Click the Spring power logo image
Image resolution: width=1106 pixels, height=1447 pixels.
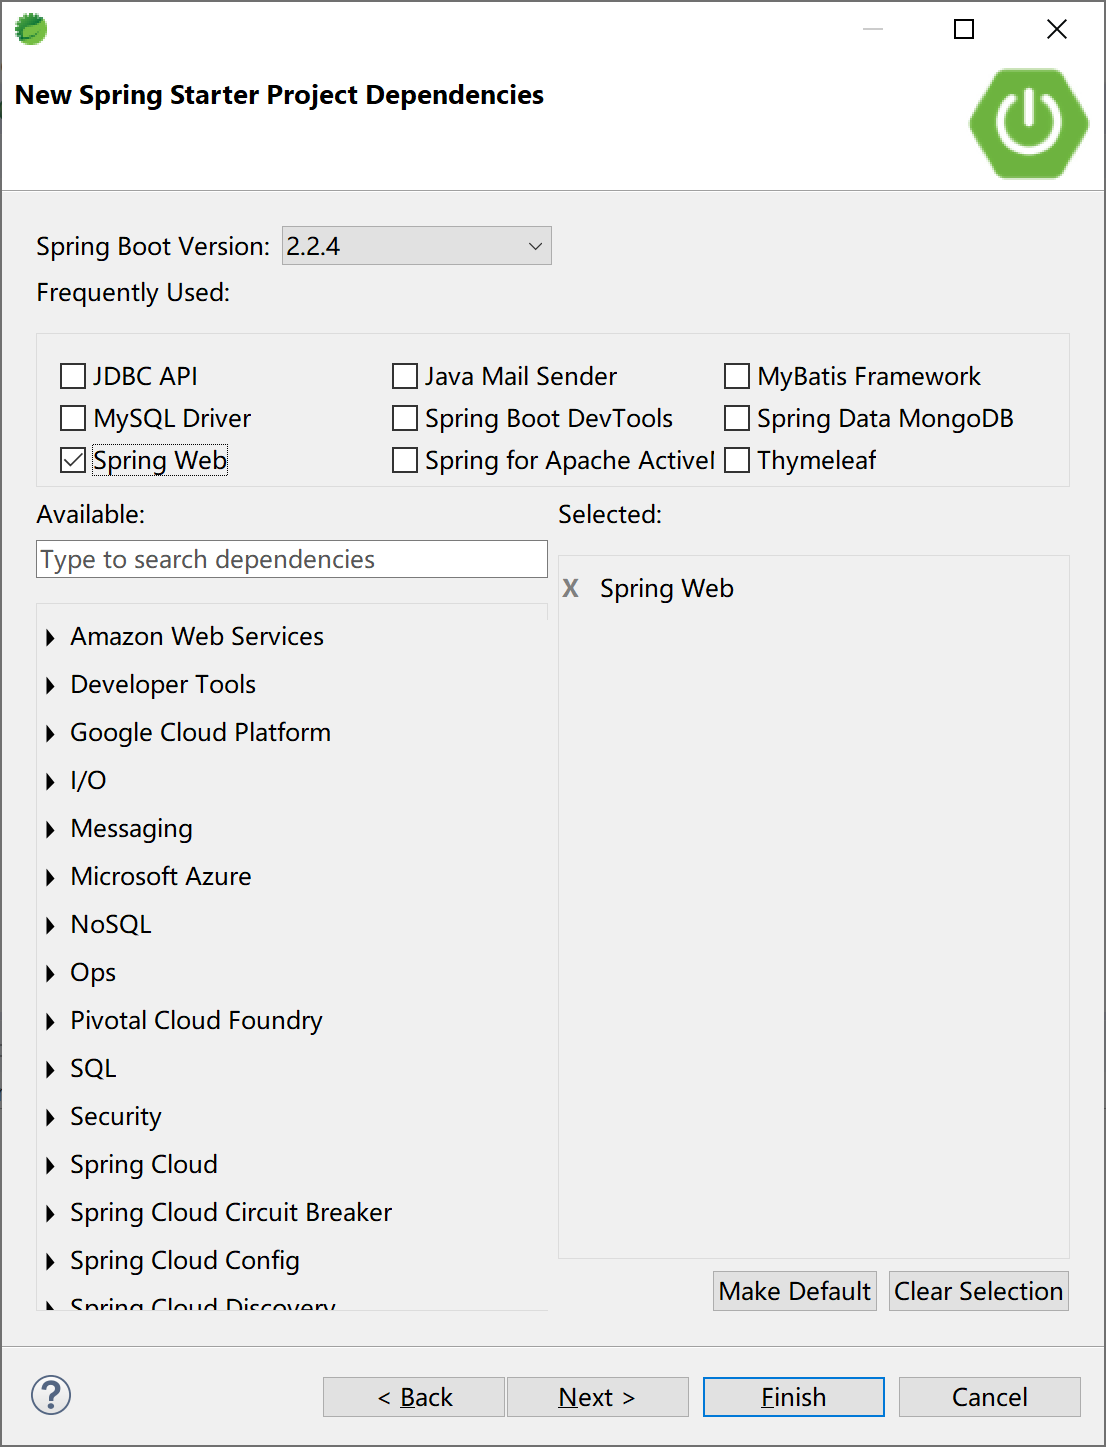tap(1028, 124)
